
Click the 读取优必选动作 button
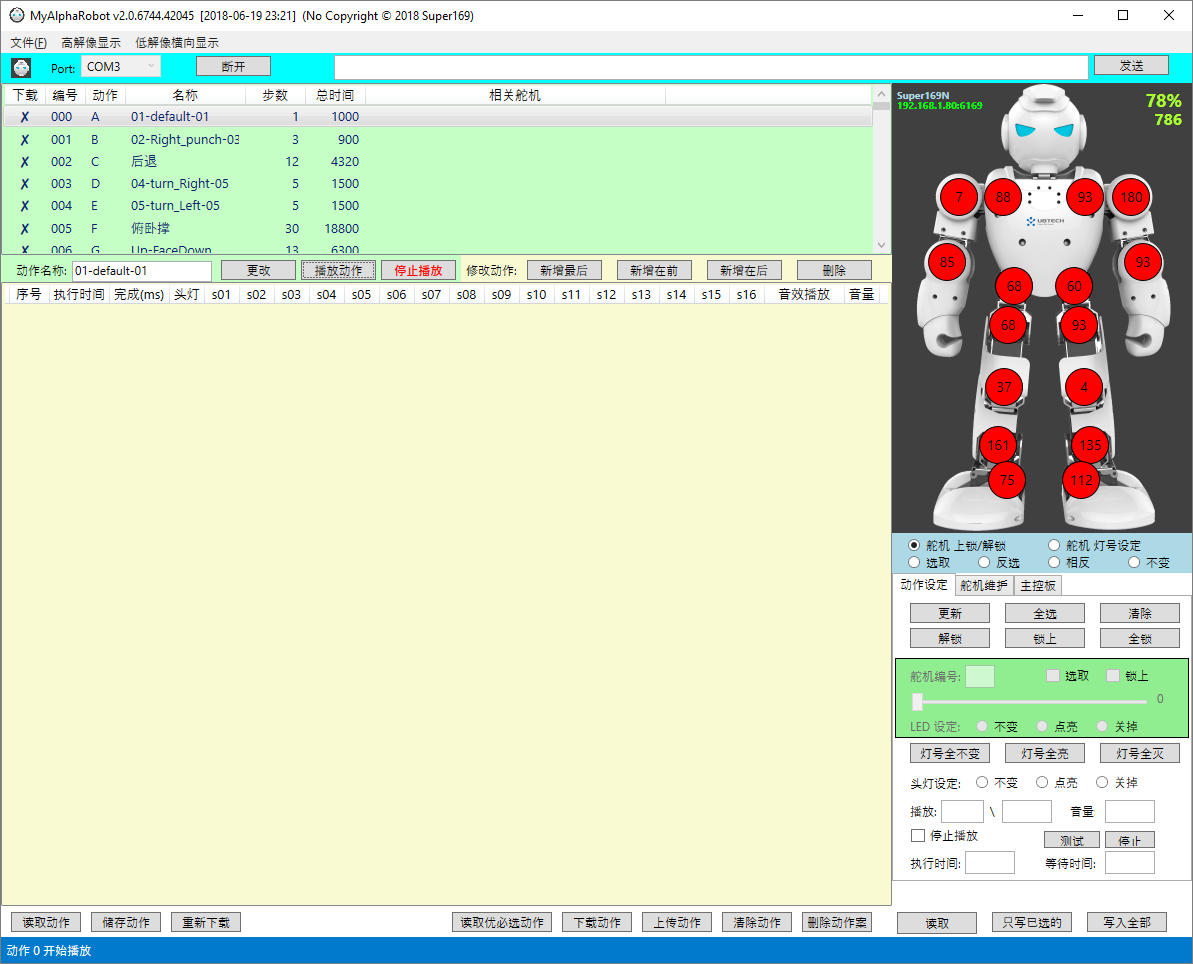pyautogui.click(x=502, y=922)
